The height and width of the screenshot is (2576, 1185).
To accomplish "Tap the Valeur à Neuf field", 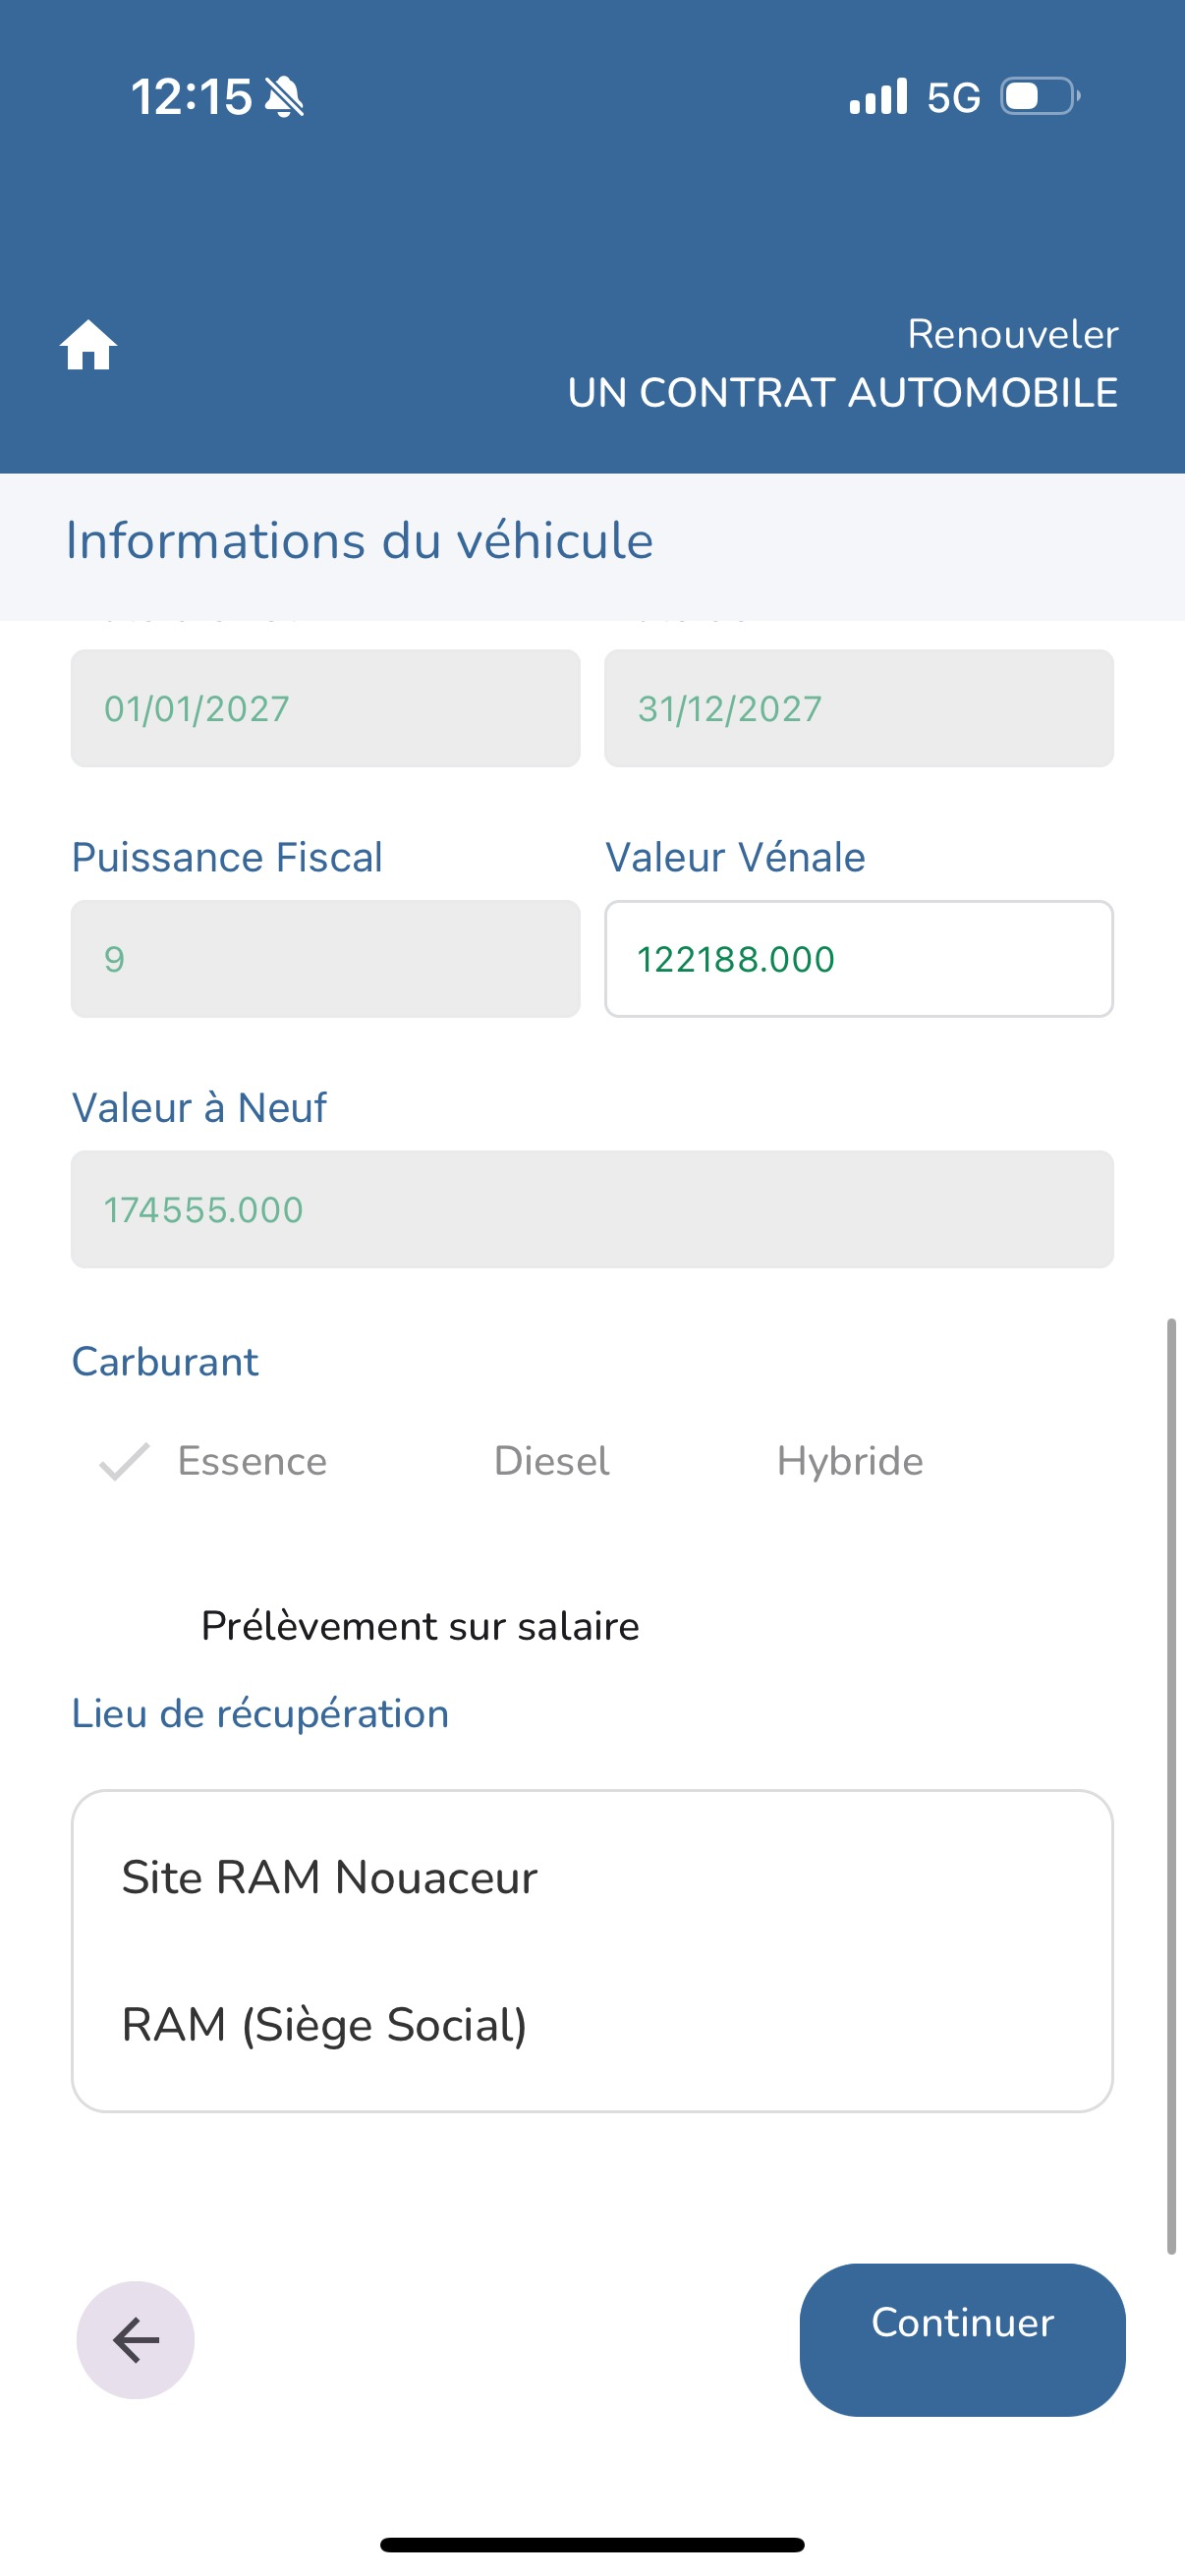I will point(592,1209).
